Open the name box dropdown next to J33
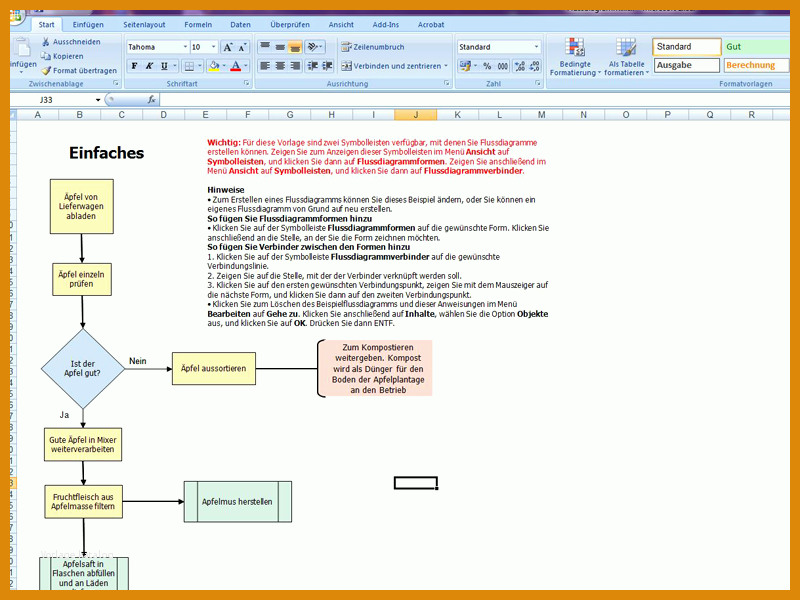Viewport: 800px width, 600px height. 98,100
